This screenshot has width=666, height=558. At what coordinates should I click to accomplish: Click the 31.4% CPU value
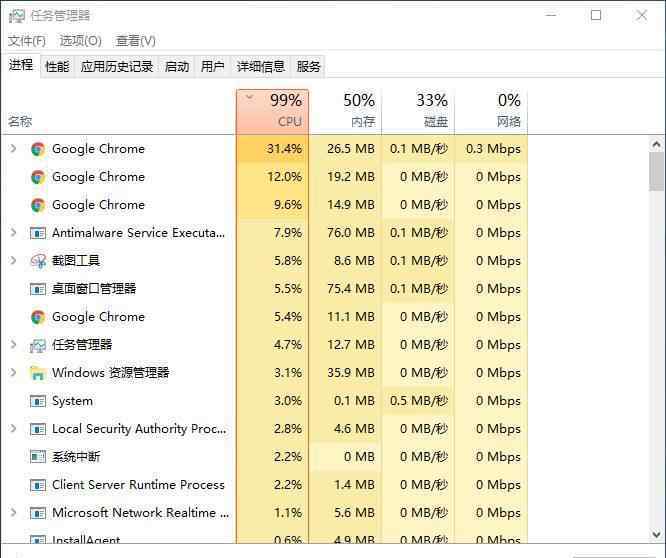pos(284,149)
